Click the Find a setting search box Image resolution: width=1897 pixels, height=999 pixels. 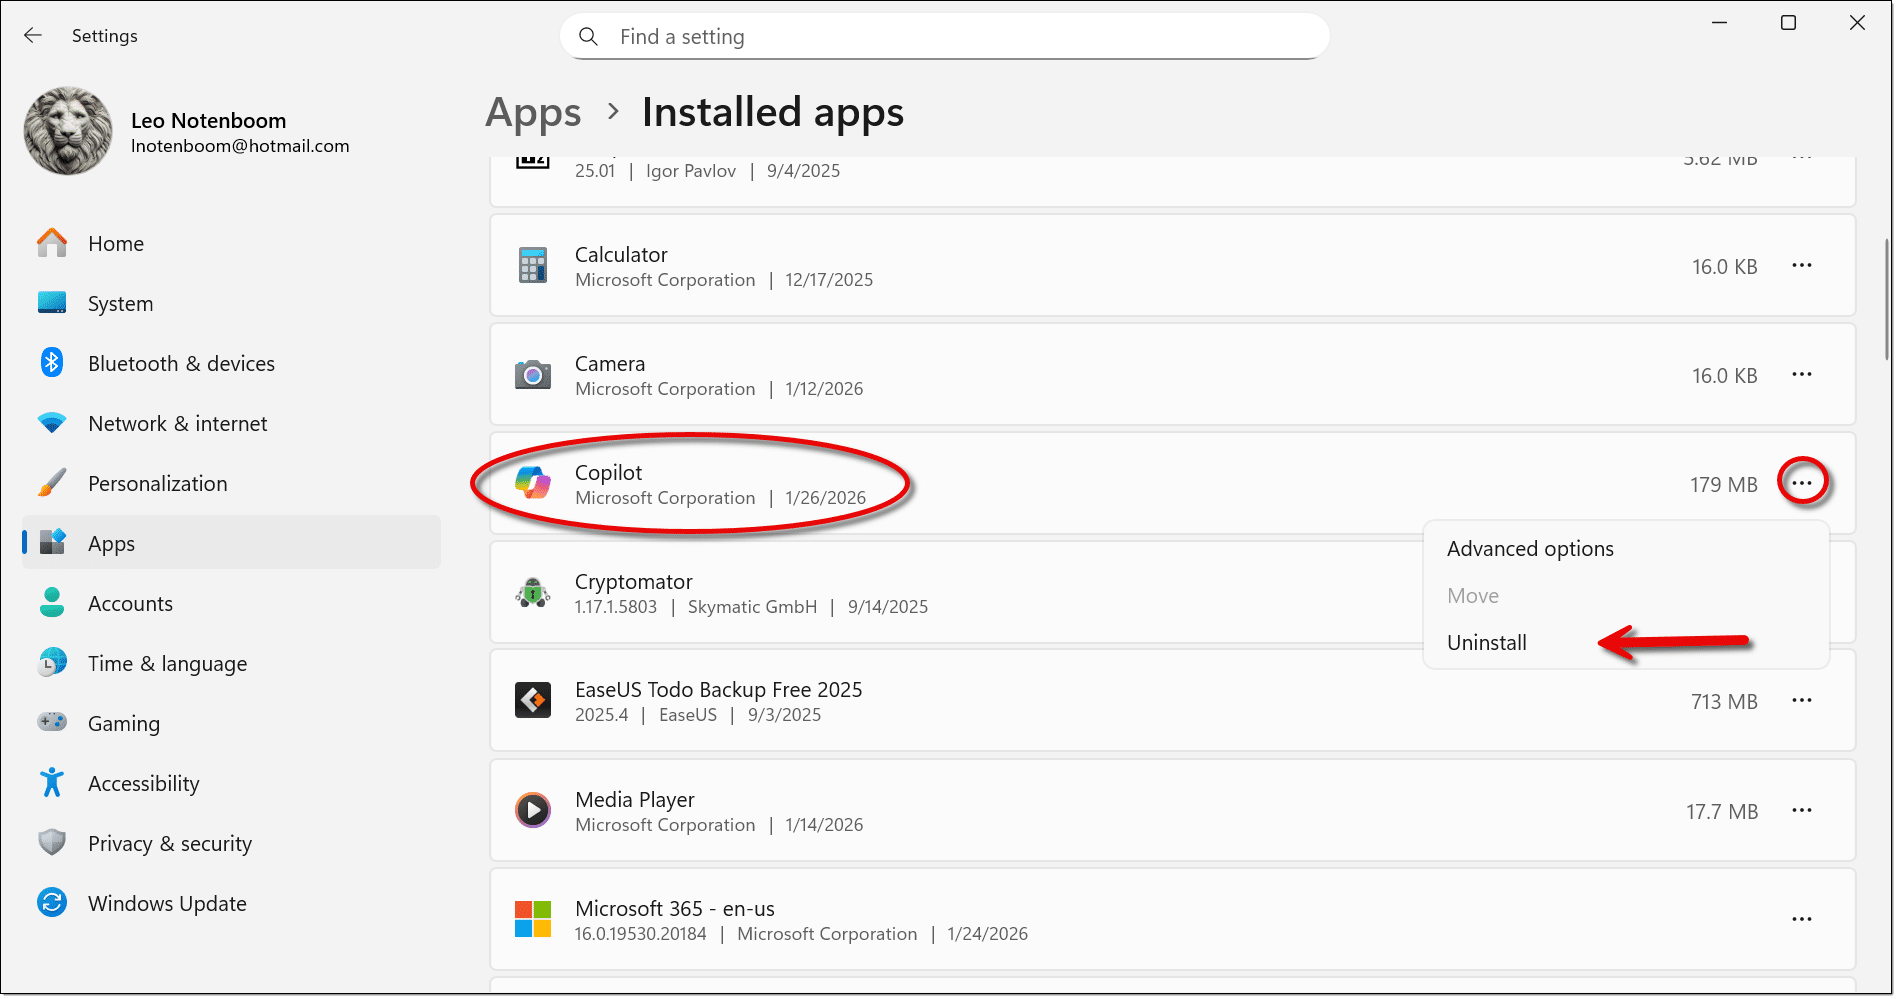coord(944,37)
